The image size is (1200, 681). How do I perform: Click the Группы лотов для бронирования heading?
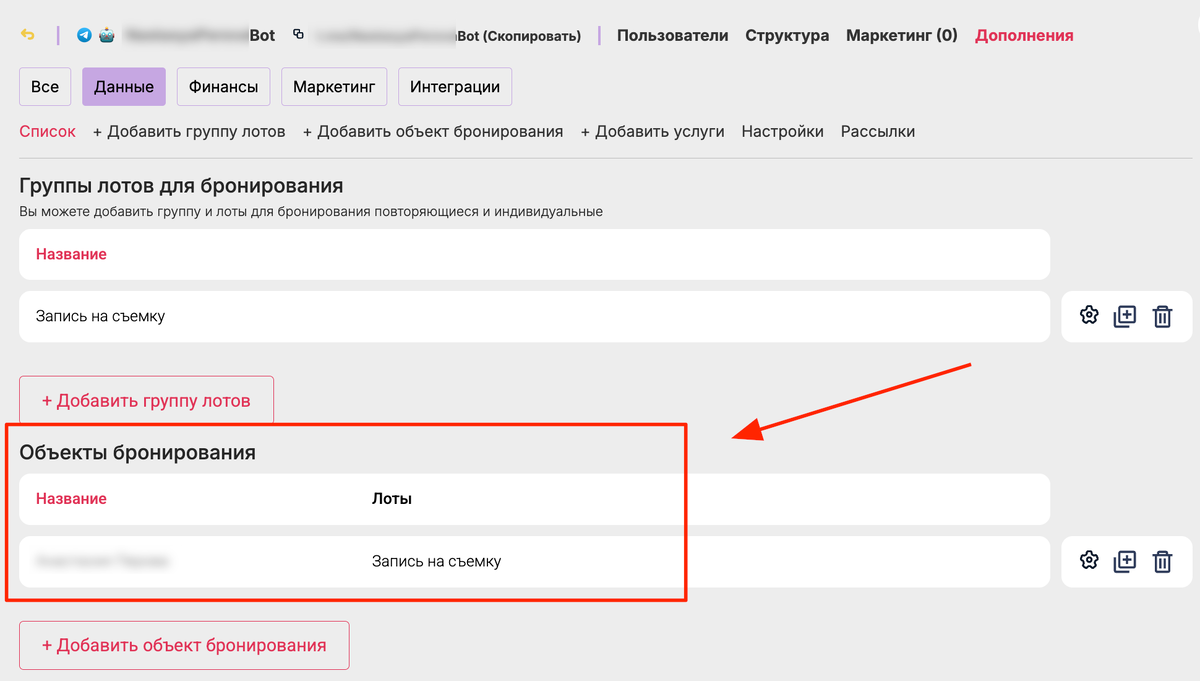[181, 185]
